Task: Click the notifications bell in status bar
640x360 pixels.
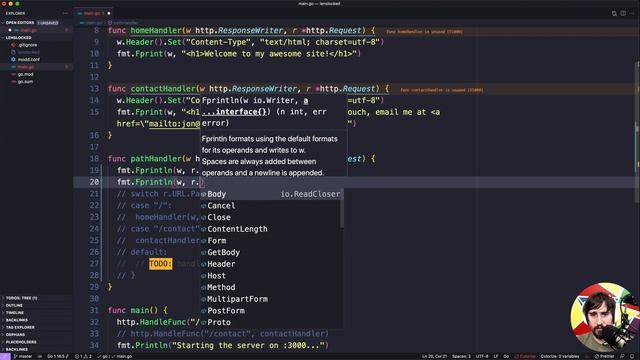Action: [x=632, y=356]
